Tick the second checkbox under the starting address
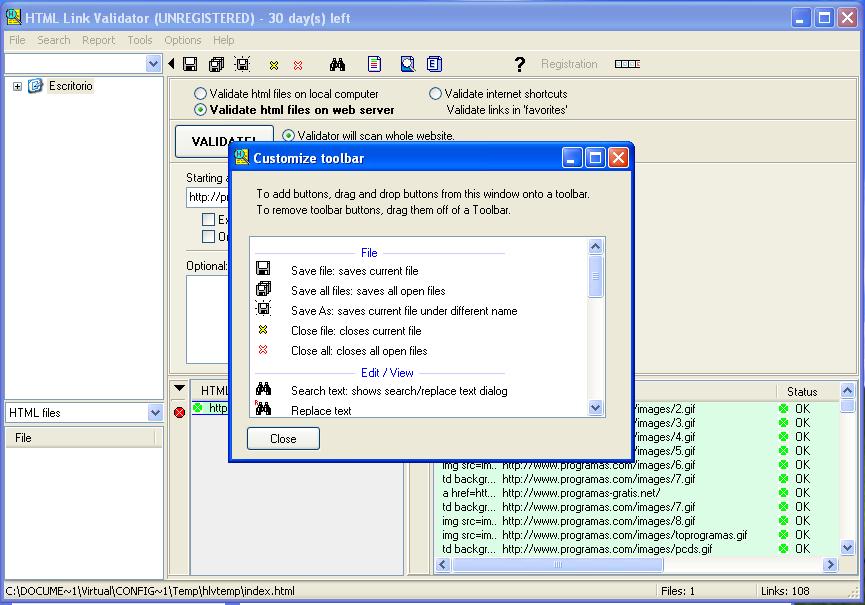The width and height of the screenshot is (865, 605). 208,237
